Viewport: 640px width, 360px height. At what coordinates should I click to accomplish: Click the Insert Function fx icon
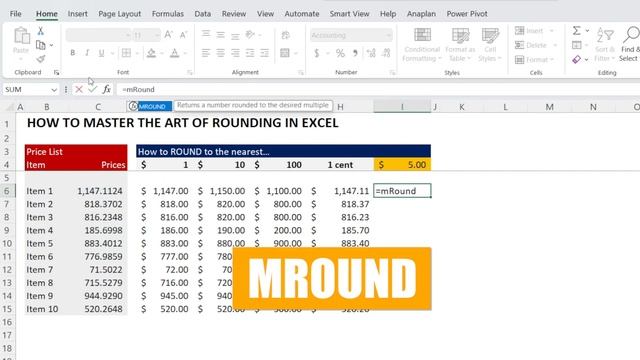tap(107, 89)
